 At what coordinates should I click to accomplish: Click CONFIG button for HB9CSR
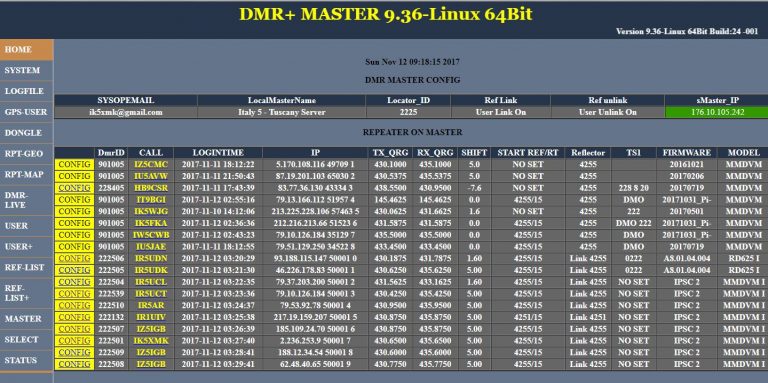tap(74, 188)
